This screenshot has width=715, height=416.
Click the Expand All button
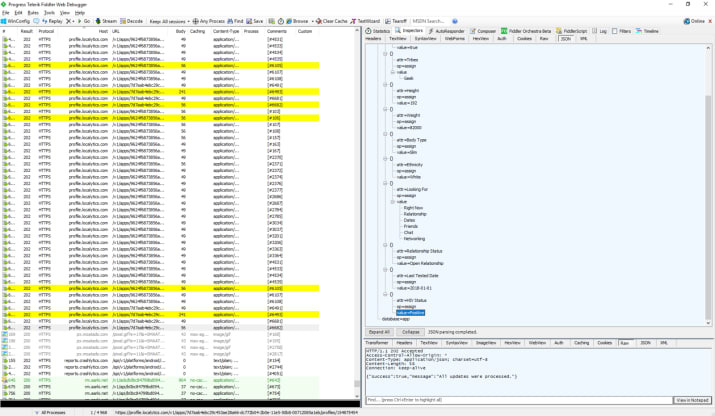(380, 332)
